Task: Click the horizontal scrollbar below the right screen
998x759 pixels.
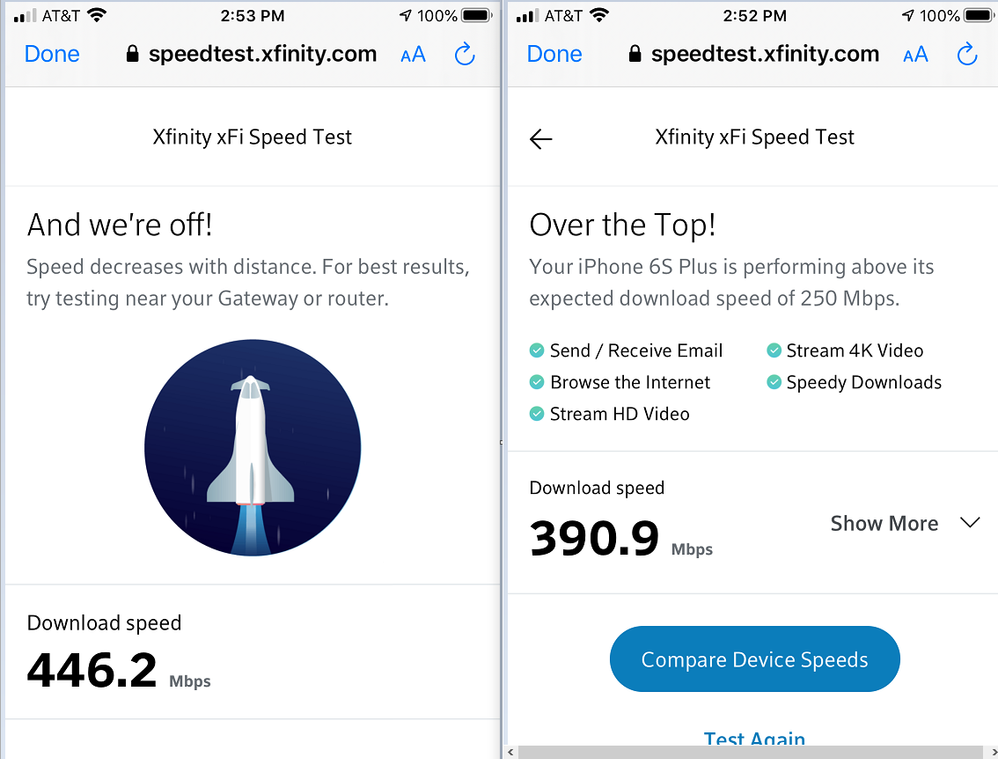Action: pos(750,752)
